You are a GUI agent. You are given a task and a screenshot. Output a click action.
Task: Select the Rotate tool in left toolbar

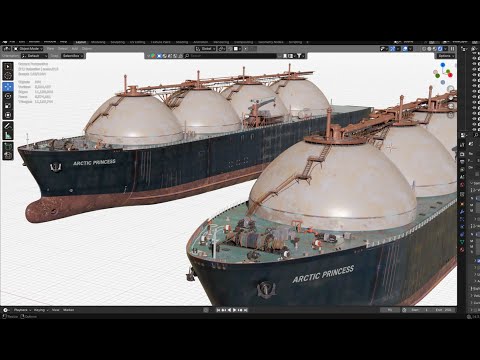coord(8,96)
